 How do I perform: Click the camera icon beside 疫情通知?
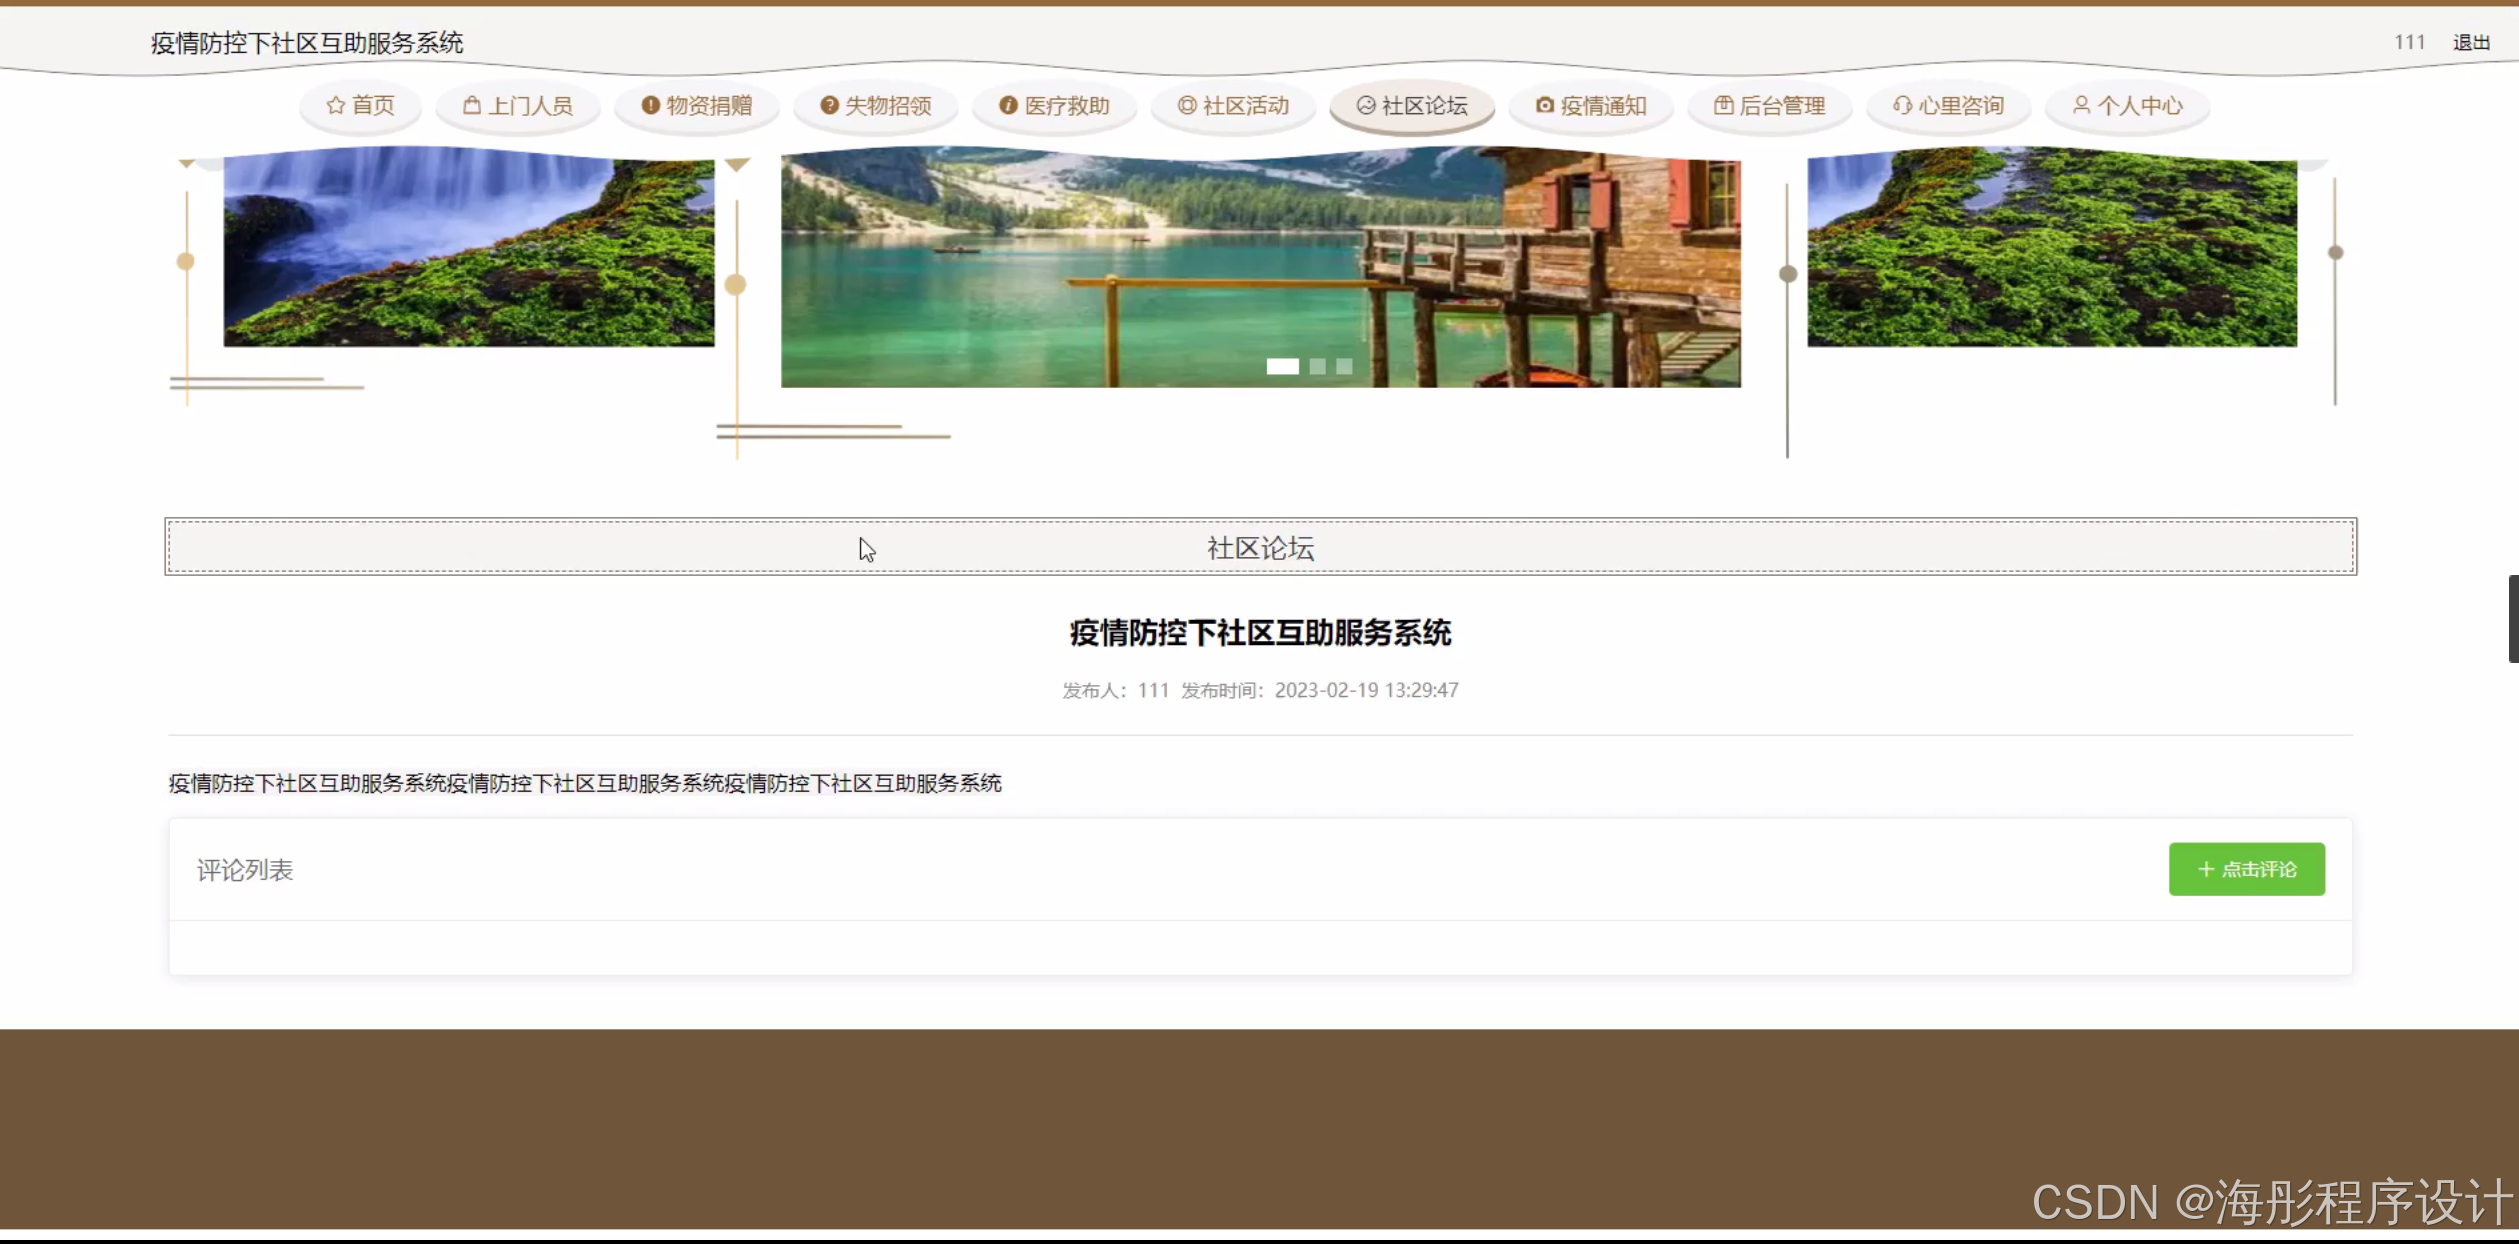click(x=1544, y=106)
